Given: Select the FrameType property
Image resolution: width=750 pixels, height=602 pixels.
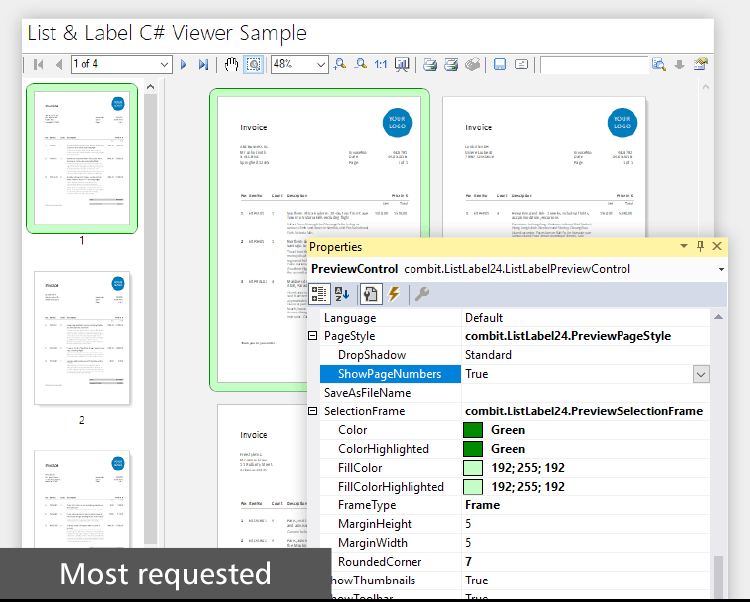Looking at the screenshot, I should [390, 505].
